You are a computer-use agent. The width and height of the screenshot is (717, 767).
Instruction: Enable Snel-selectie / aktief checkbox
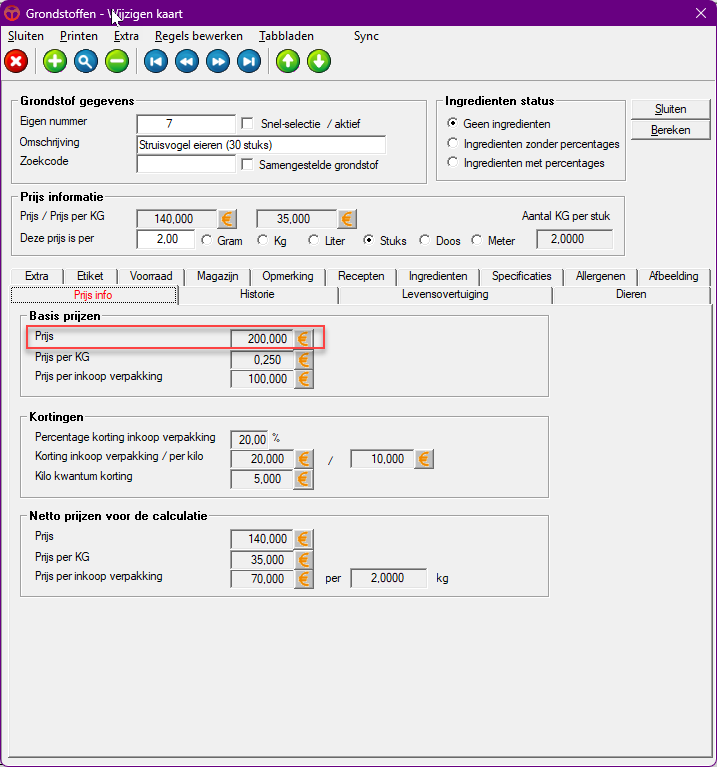pos(247,123)
